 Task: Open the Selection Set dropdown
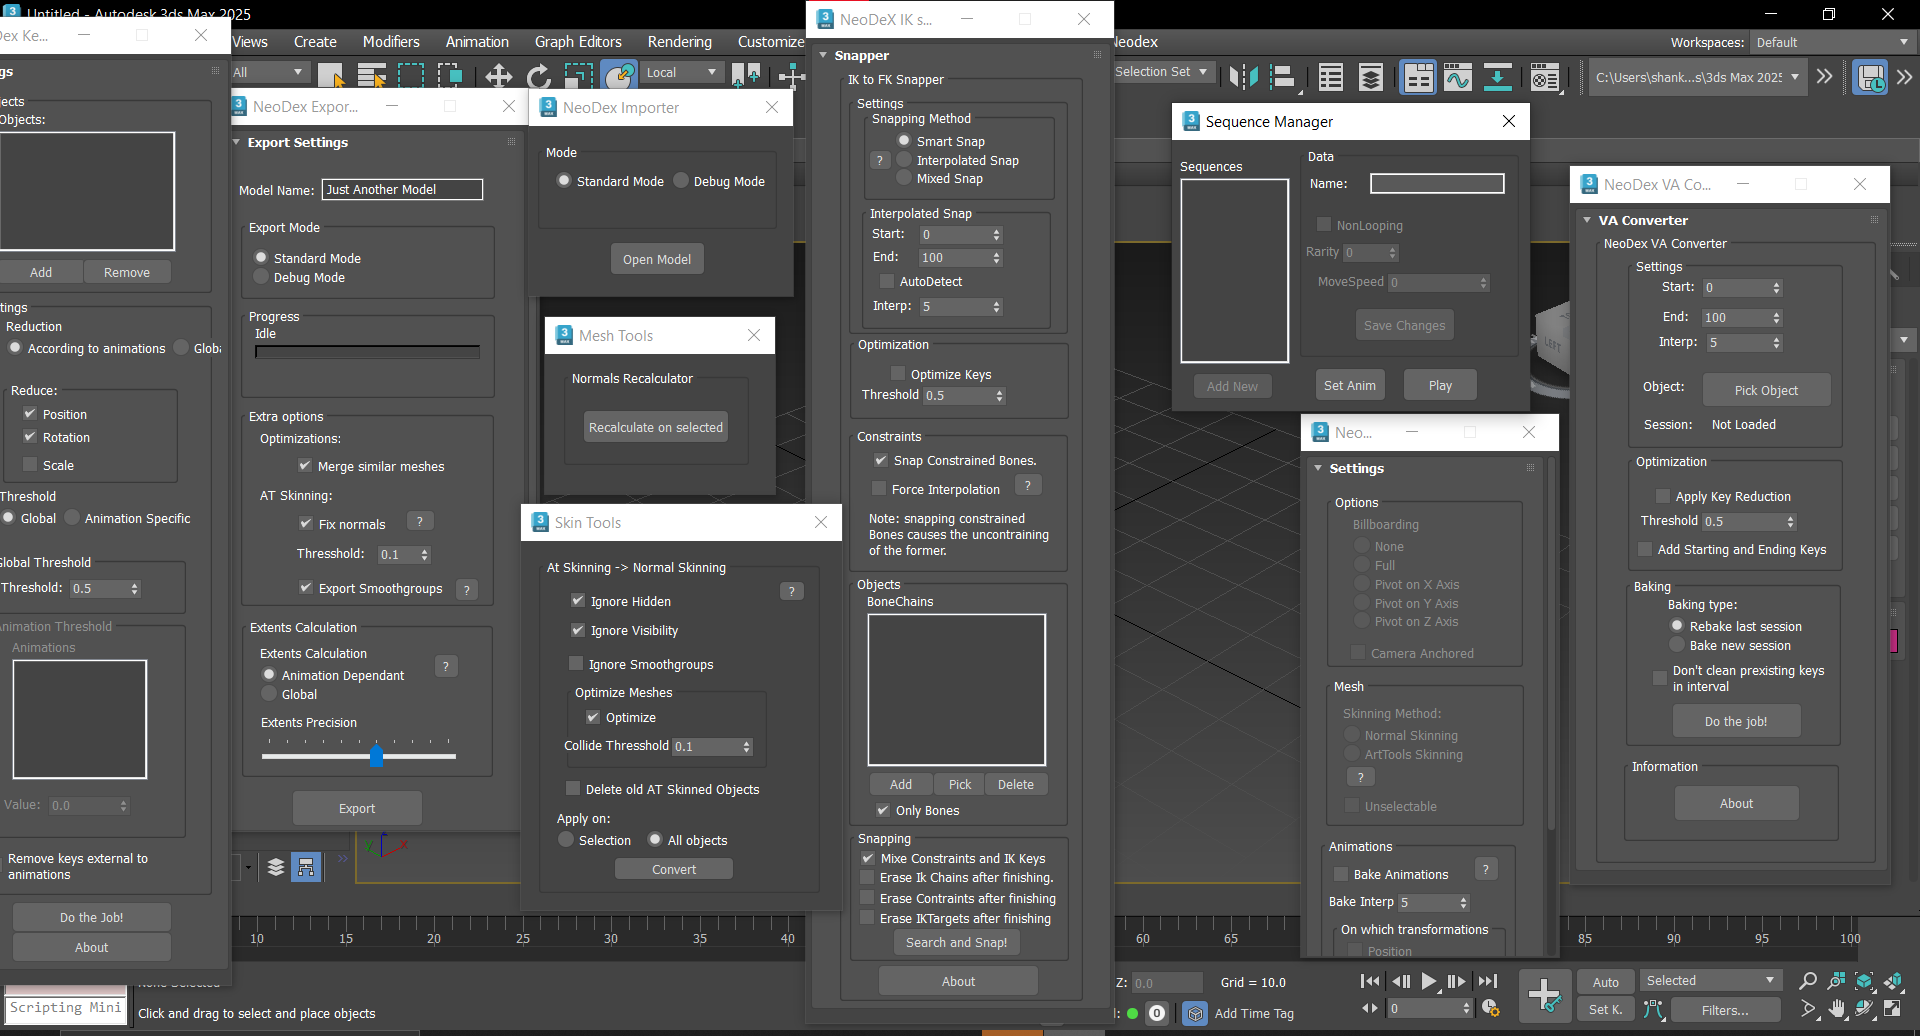pyautogui.click(x=1163, y=72)
